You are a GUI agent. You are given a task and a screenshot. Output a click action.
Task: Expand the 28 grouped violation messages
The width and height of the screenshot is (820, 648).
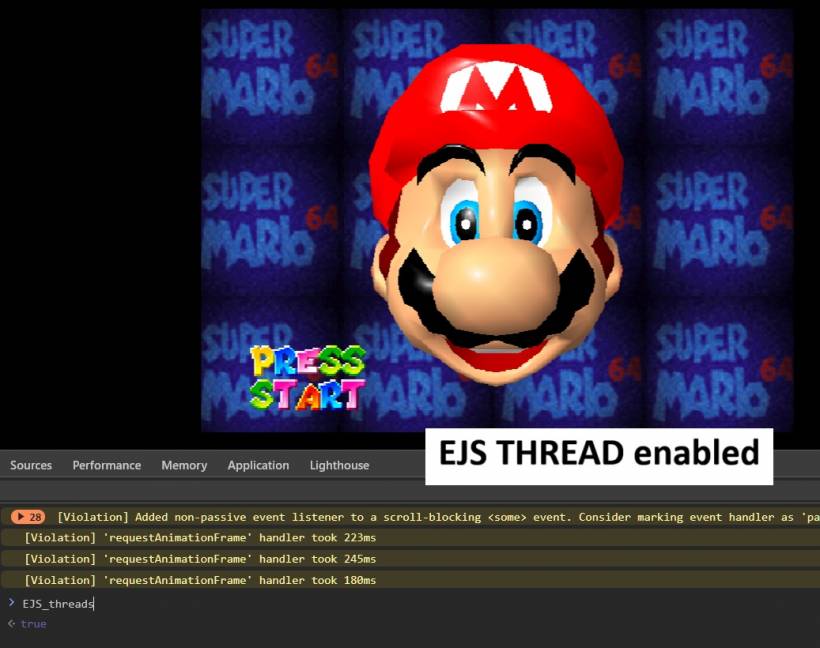point(28,517)
